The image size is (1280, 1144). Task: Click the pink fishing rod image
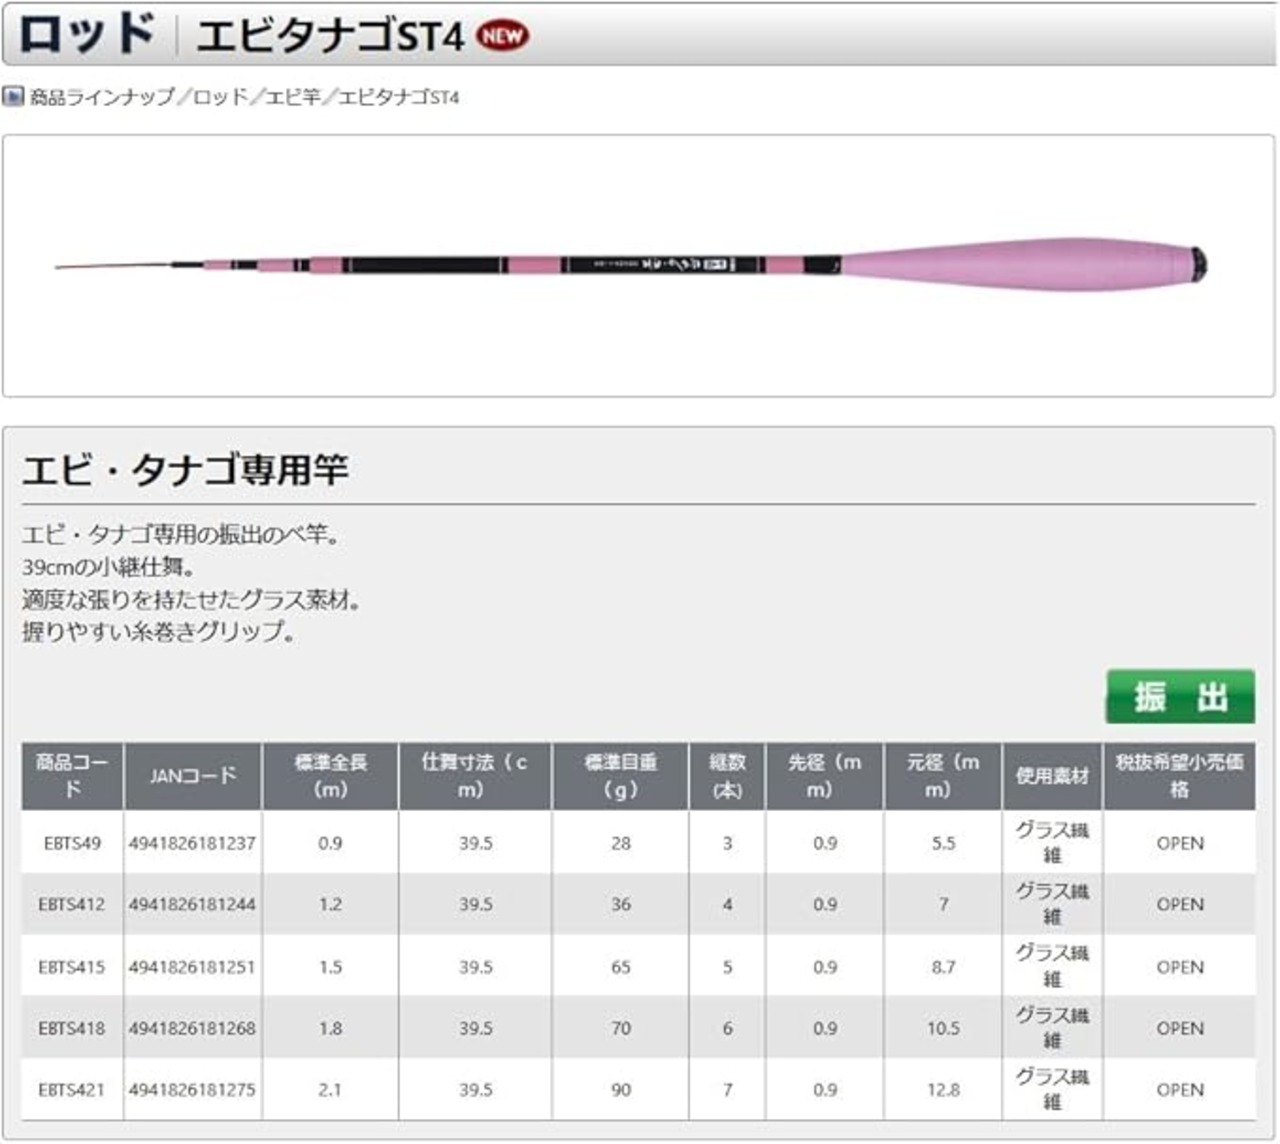coord(632,265)
